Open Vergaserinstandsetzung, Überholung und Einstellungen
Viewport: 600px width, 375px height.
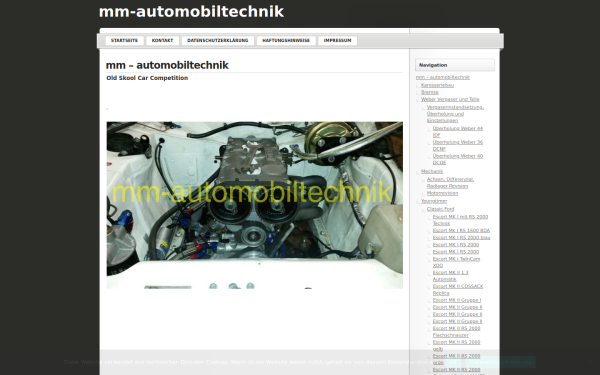point(455,114)
